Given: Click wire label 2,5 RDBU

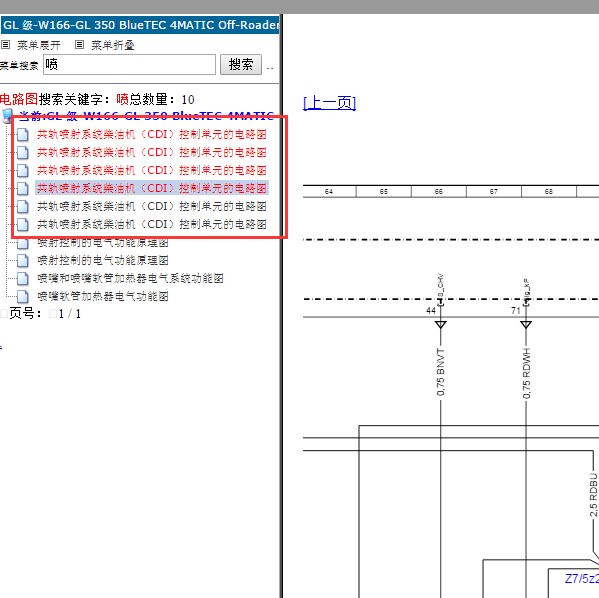Looking at the screenshot, I should click(x=593, y=495).
